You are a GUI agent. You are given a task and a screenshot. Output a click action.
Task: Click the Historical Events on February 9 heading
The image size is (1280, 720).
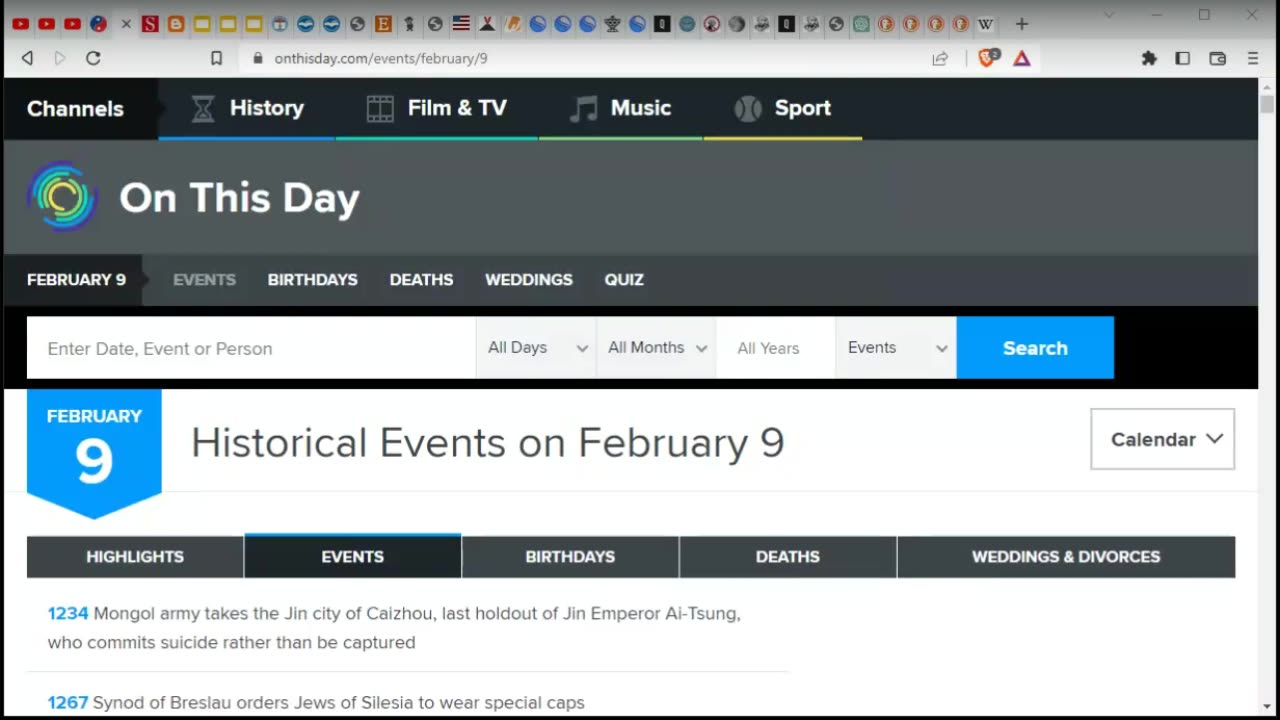488,443
